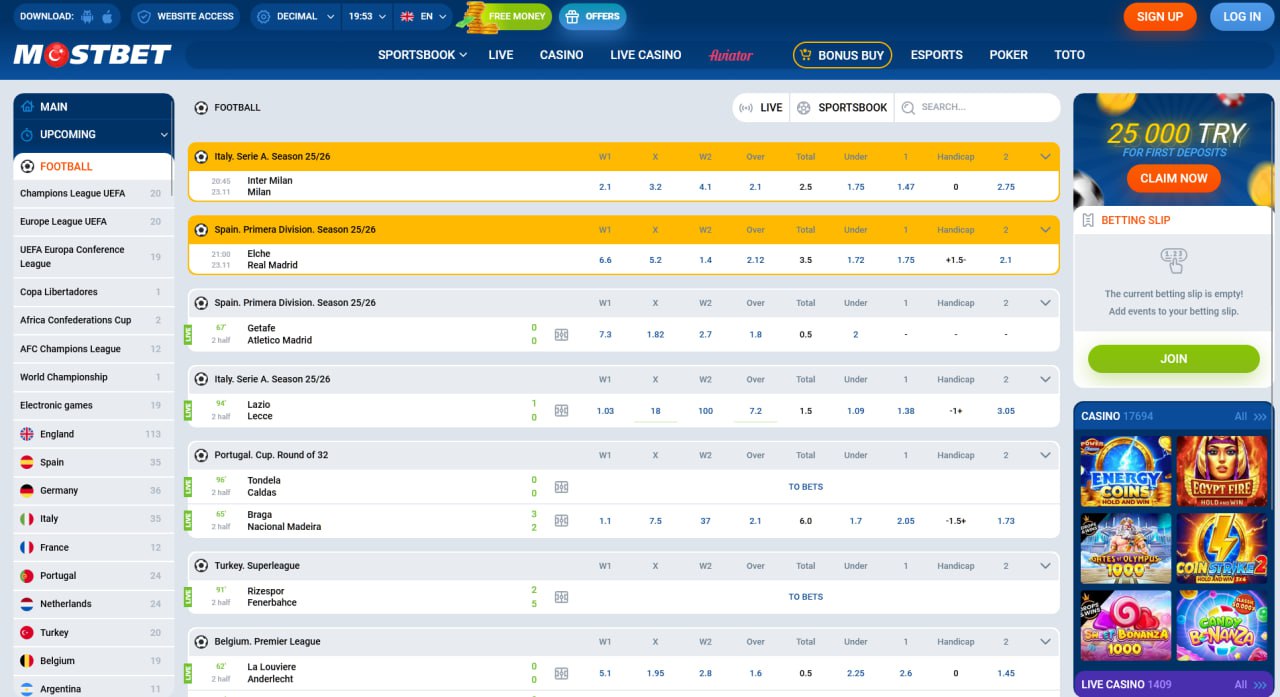Click the France flag icon
Image resolution: width=1280 pixels, height=697 pixels.
tap(27, 547)
